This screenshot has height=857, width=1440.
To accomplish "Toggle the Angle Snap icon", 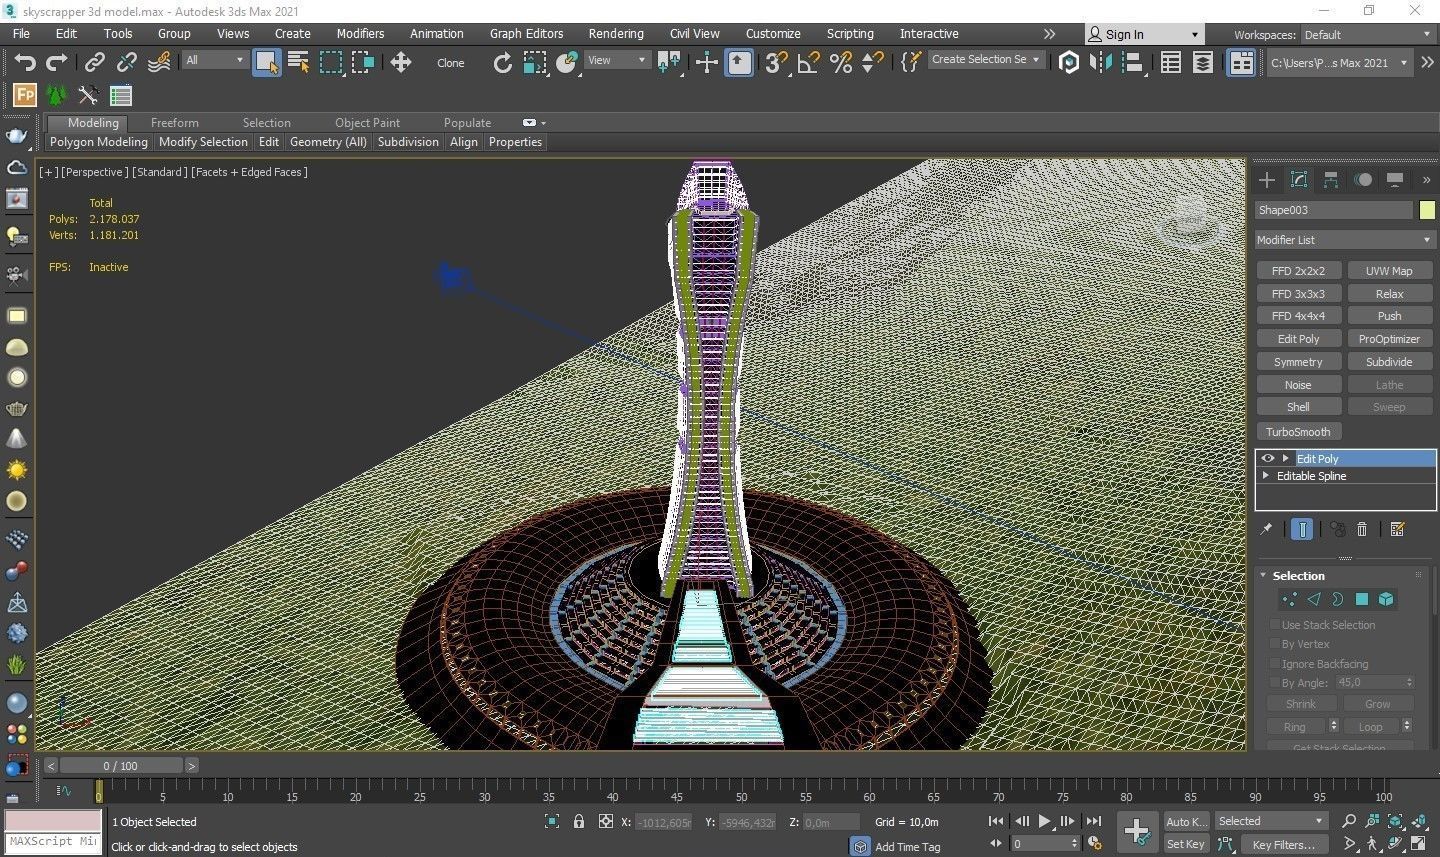I will point(808,63).
